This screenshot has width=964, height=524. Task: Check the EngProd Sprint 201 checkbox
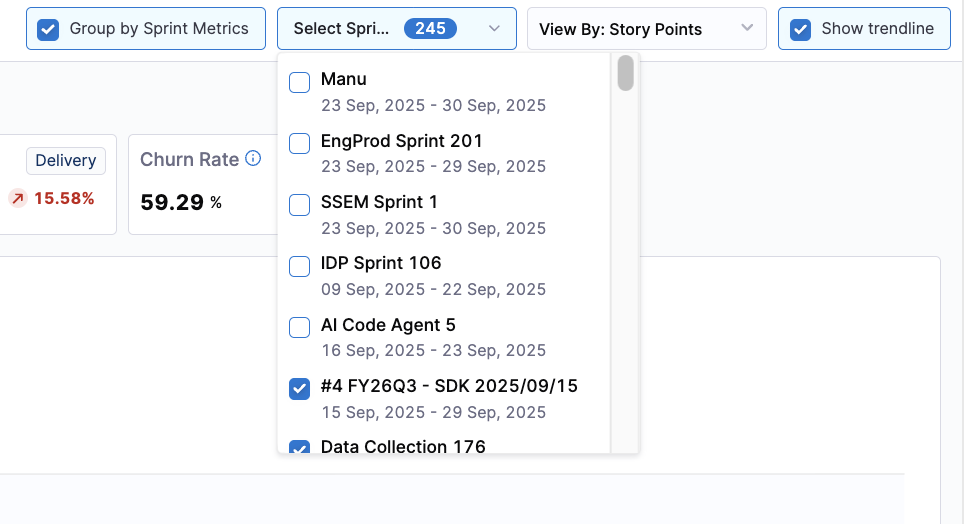[x=299, y=143]
